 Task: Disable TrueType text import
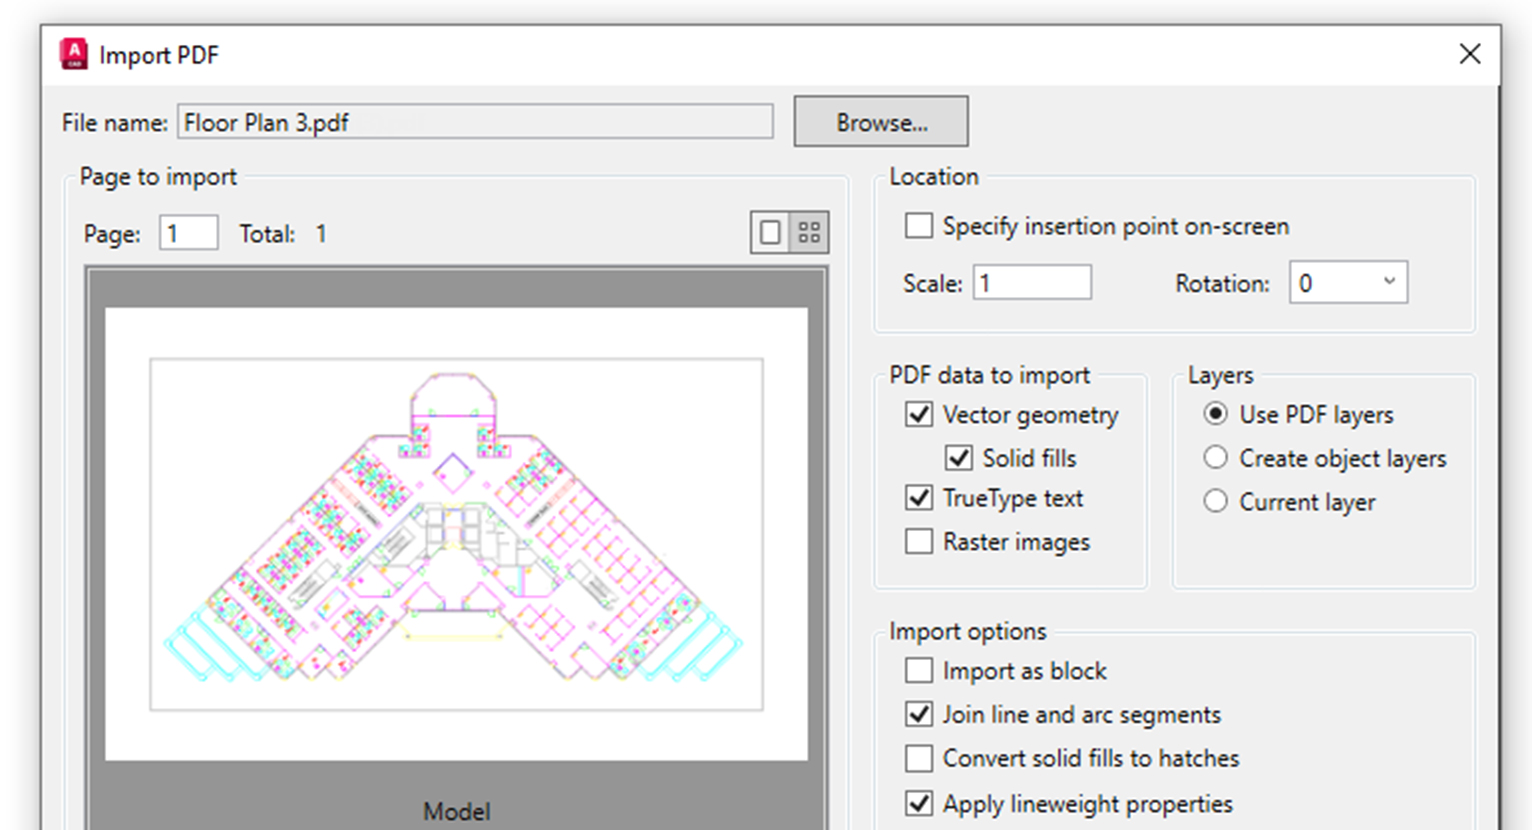pos(918,498)
